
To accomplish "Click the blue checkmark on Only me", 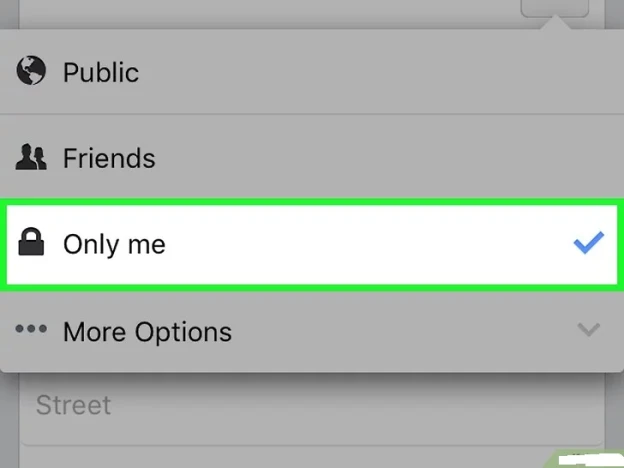I will (x=589, y=242).
